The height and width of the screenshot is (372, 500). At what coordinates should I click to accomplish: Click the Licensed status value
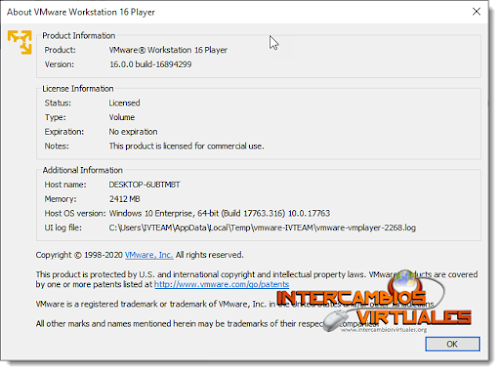coord(124,103)
